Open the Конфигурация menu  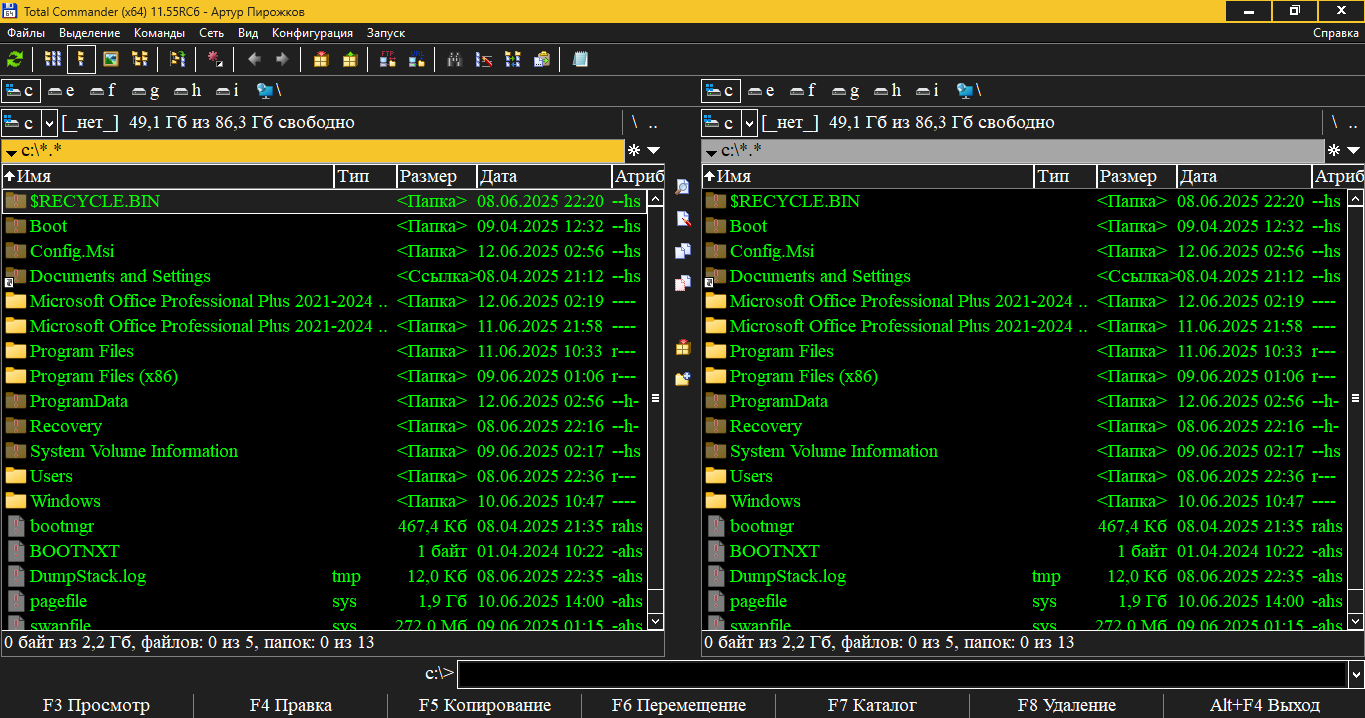pos(312,33)
